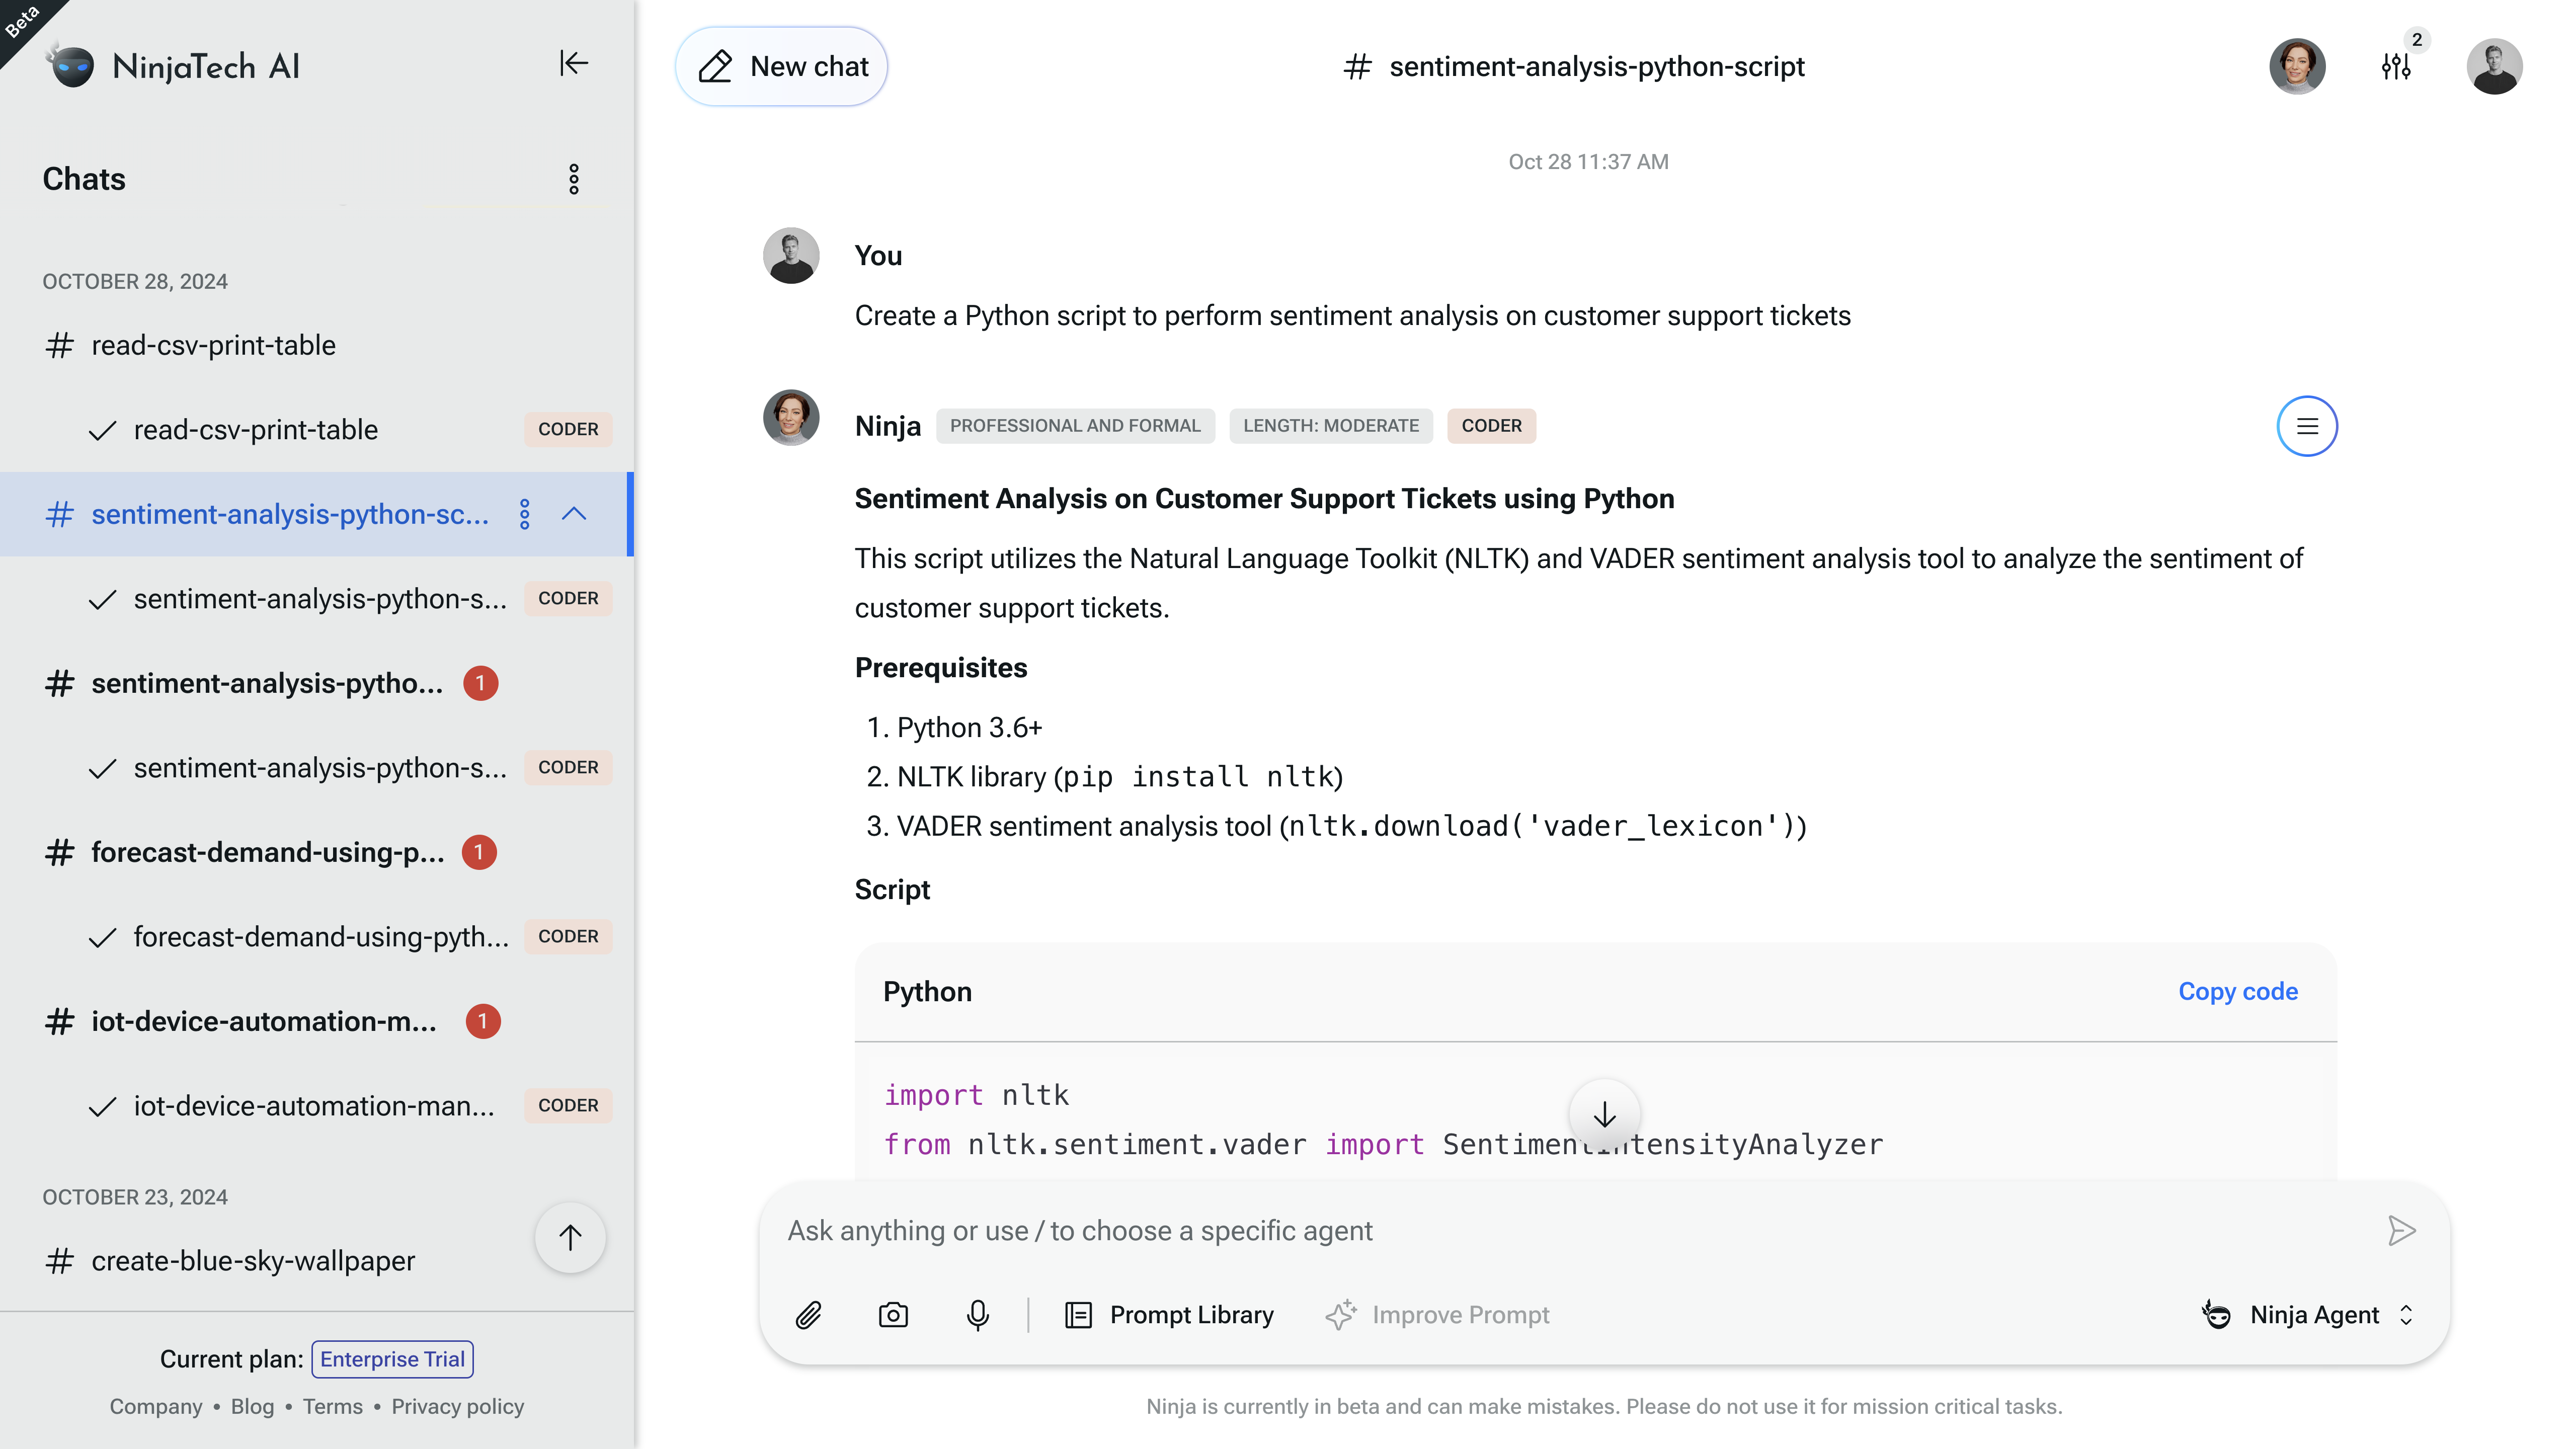The width and height of the screenshot is (2576, 1449).
Task: Copy the Python code
Action: tap(2238, 991)
